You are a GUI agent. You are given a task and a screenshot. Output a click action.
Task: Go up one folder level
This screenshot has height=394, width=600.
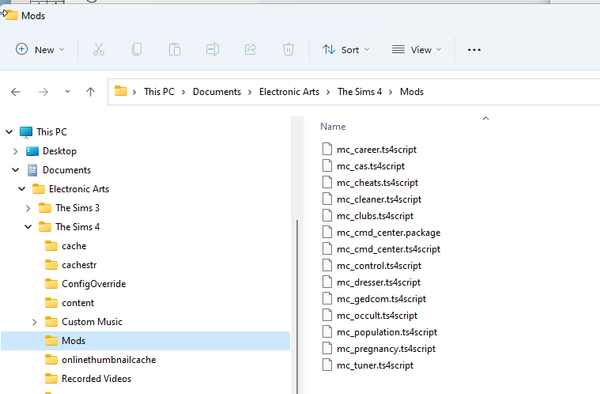point(90,92)
